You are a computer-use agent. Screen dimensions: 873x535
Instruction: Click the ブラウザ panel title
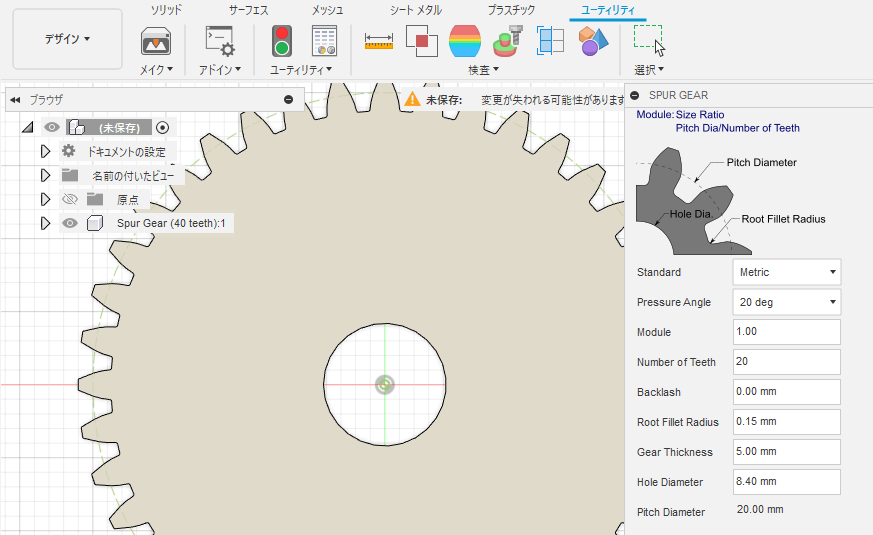click(46, 100)
